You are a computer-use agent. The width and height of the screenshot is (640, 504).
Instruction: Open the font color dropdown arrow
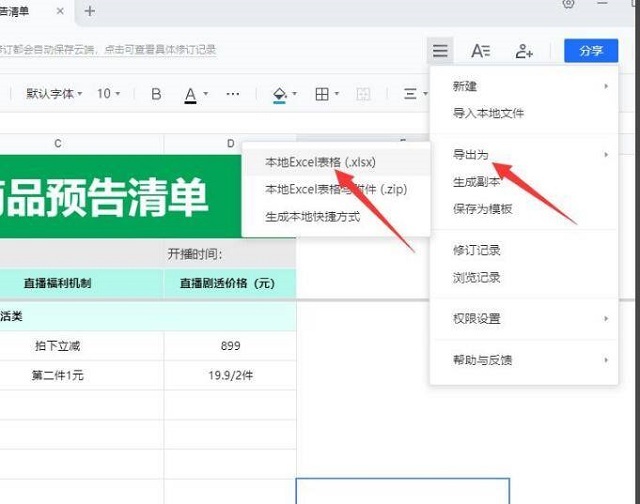(206, 94)
